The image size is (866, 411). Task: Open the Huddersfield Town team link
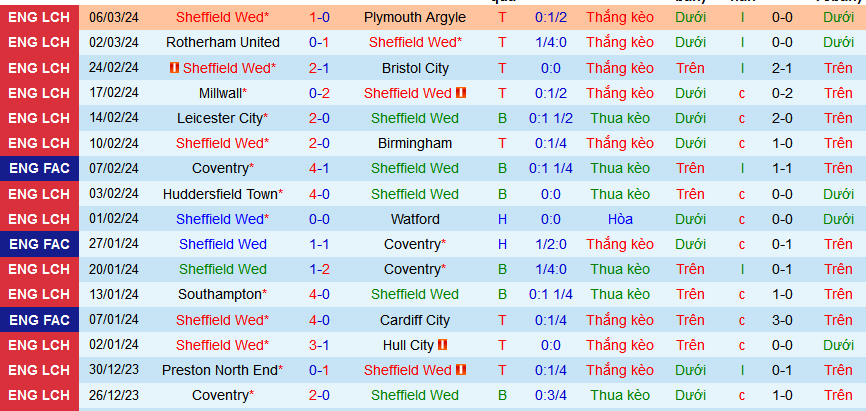click(222, 194)
